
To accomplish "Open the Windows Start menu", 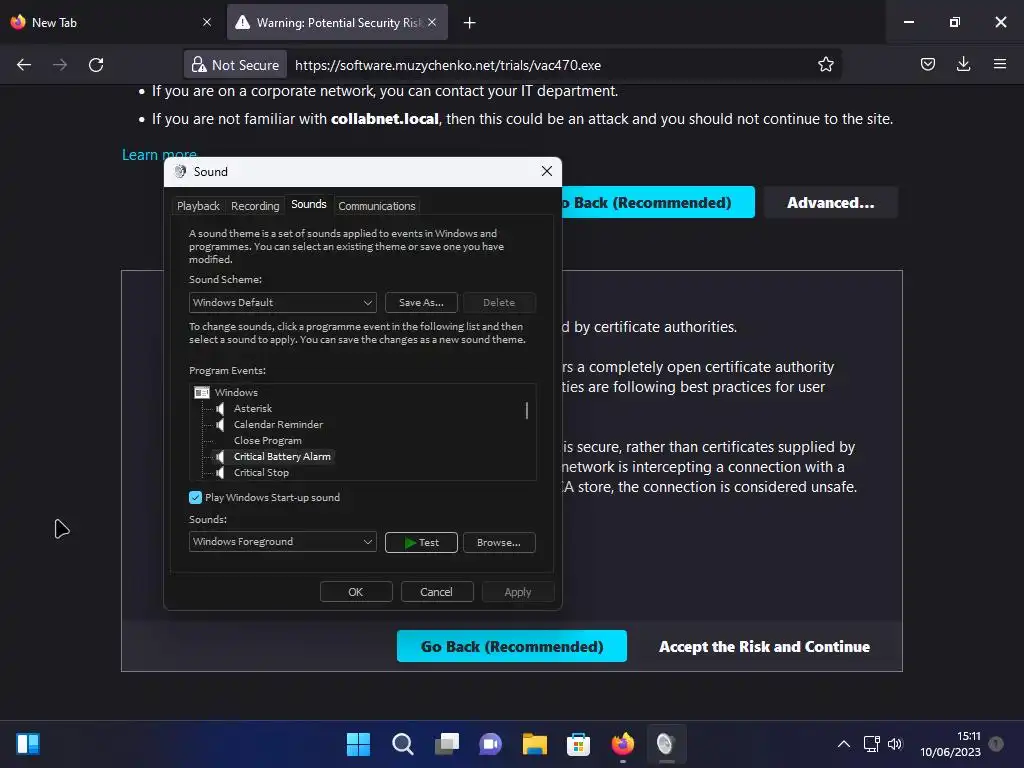I will pos(358,744).
